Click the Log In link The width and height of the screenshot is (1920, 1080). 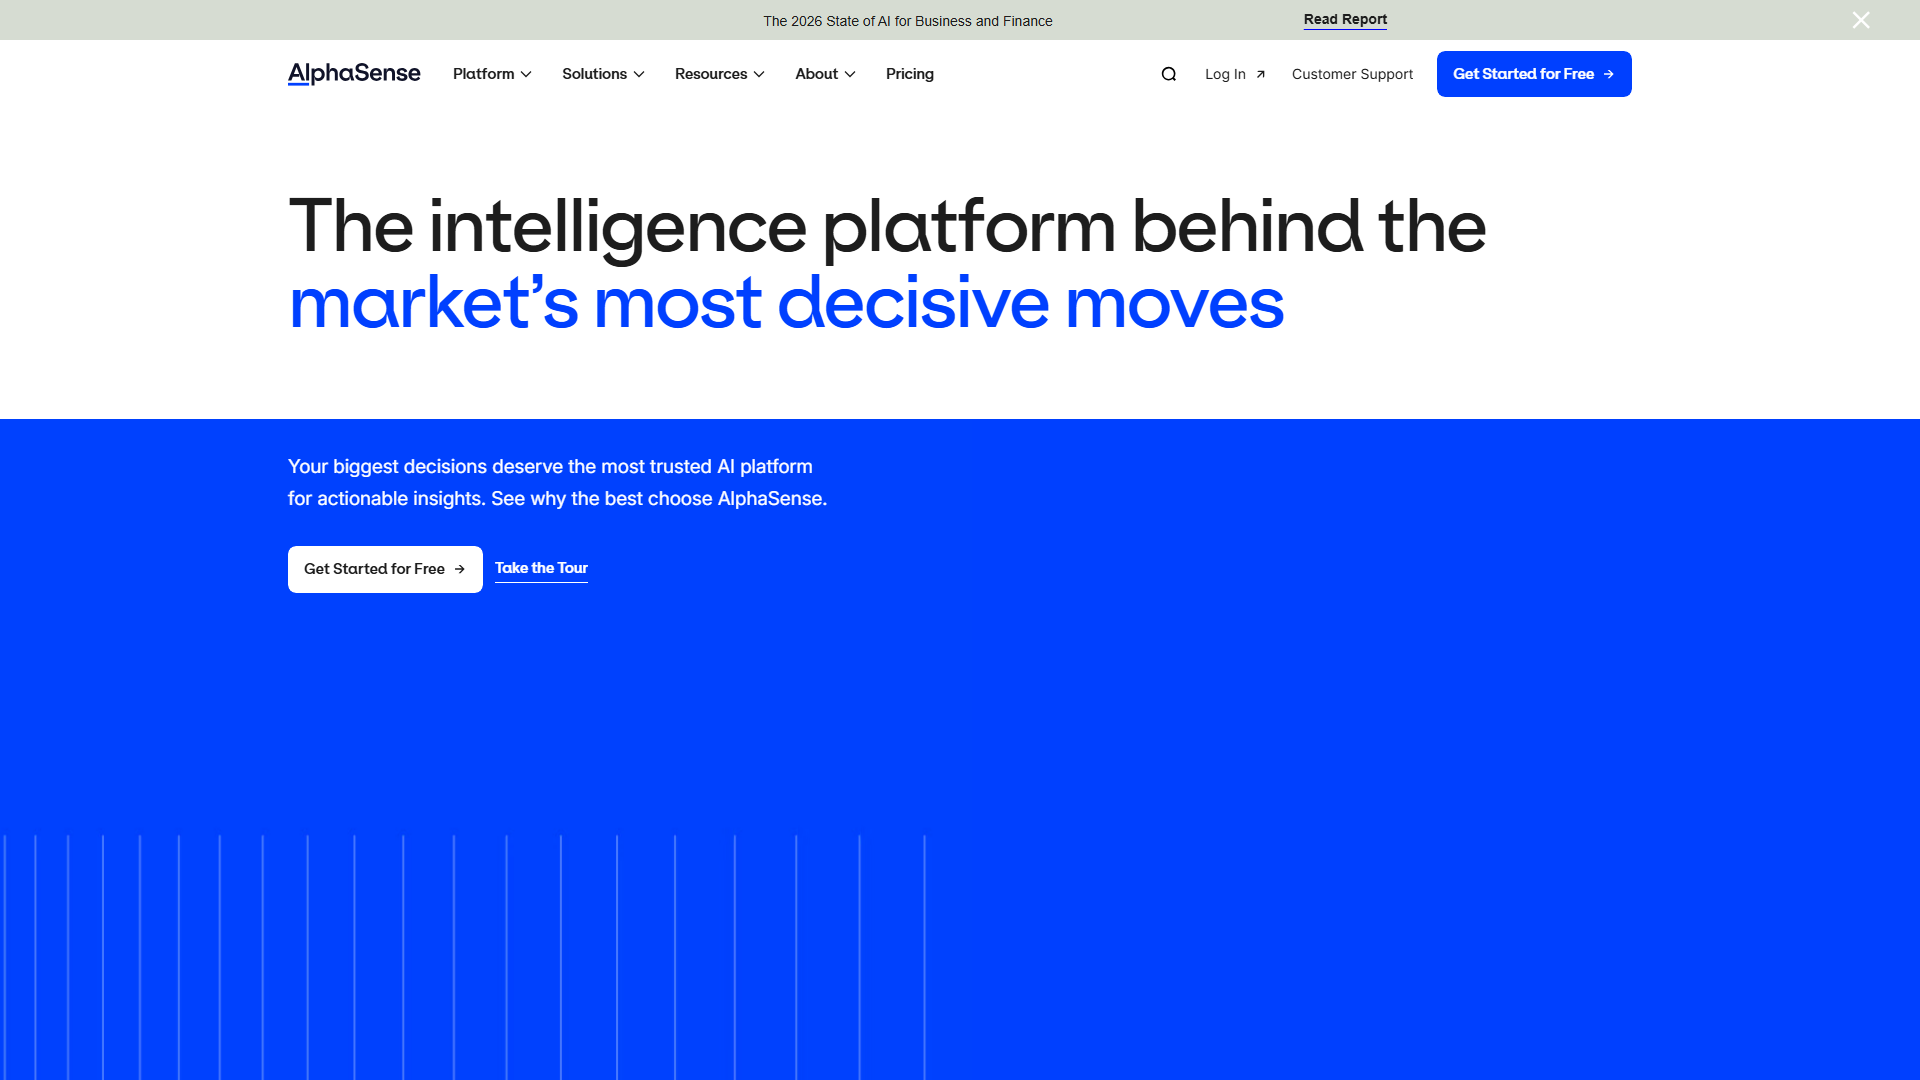coord(1235,74)
